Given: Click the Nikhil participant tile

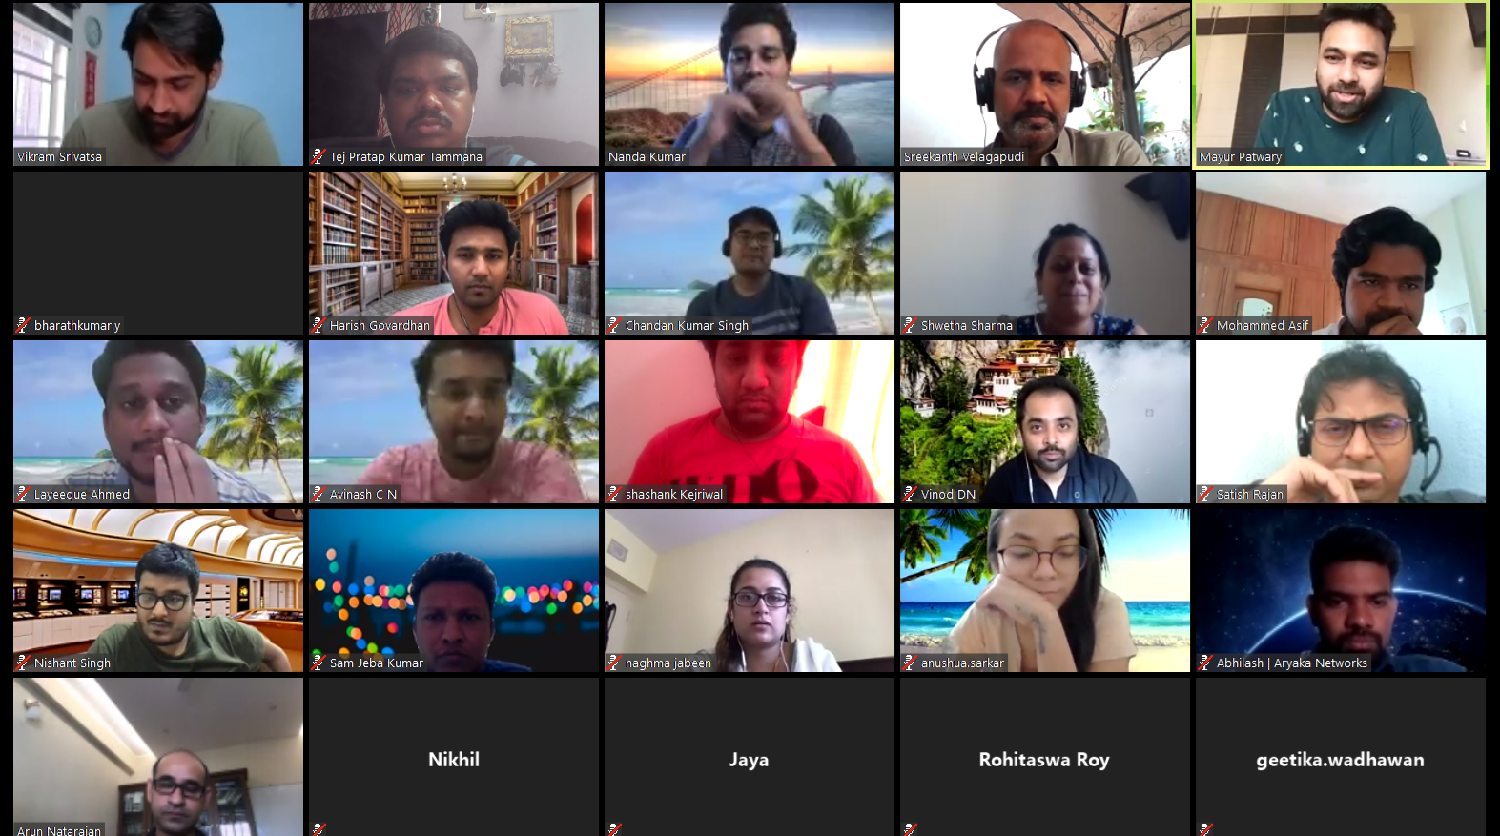Looking at the screenshot, I should 454,757.
